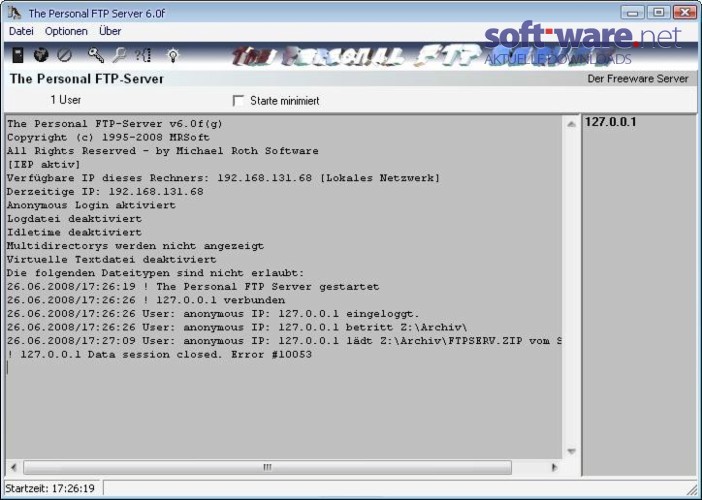702x500 pixels.
Task: Close the Personal FTP Server window
Action: tap(685, 13)
